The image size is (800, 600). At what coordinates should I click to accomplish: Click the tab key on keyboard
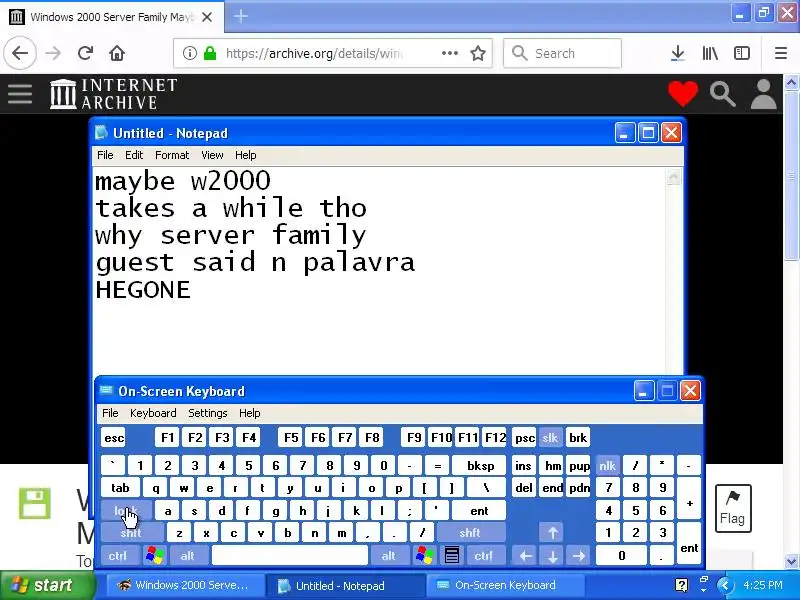coord(121,488)
